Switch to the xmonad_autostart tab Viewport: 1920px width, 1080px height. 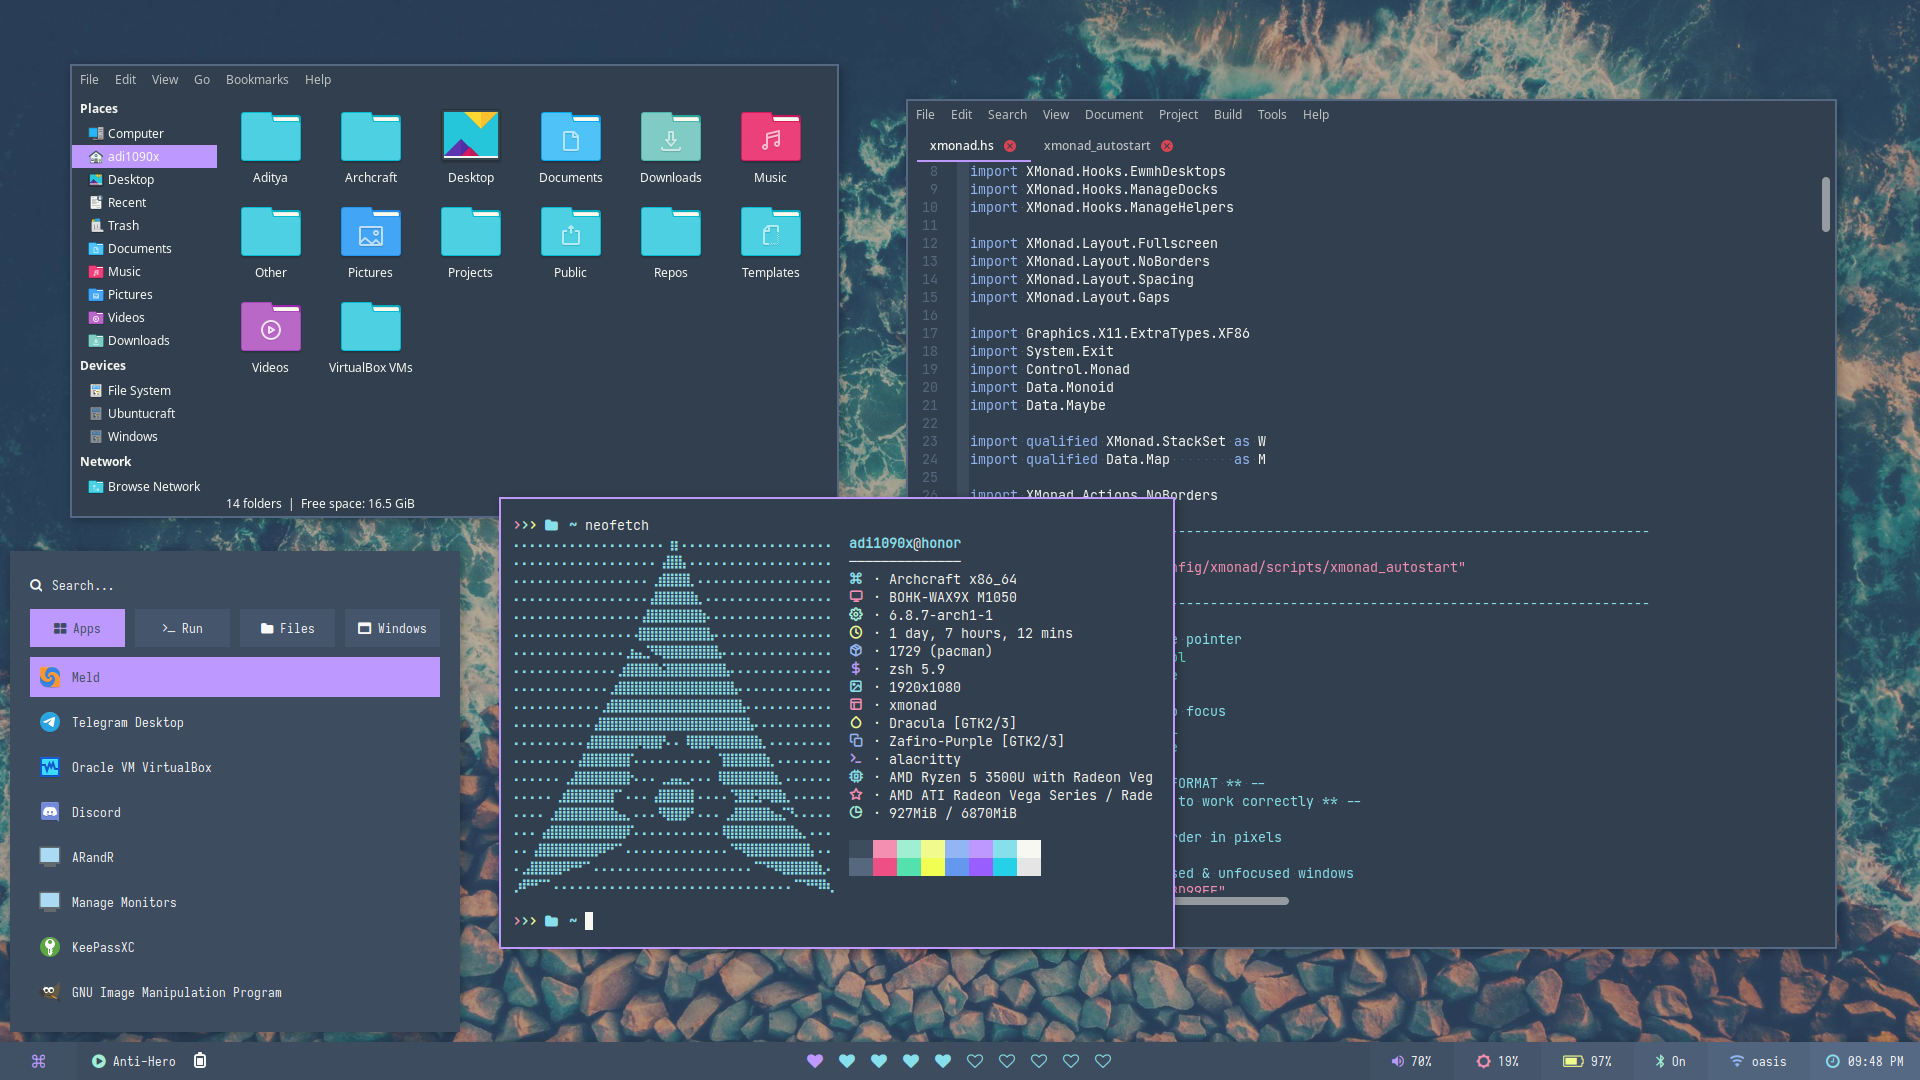tap(1096, 146)
